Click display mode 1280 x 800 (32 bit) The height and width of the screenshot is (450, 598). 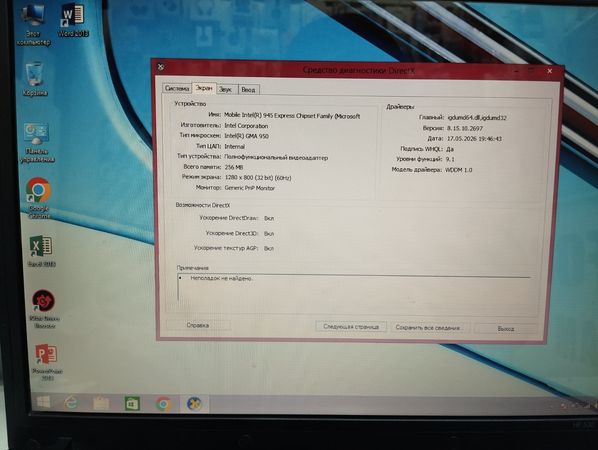pyautogui.click(x=258, y=177)
